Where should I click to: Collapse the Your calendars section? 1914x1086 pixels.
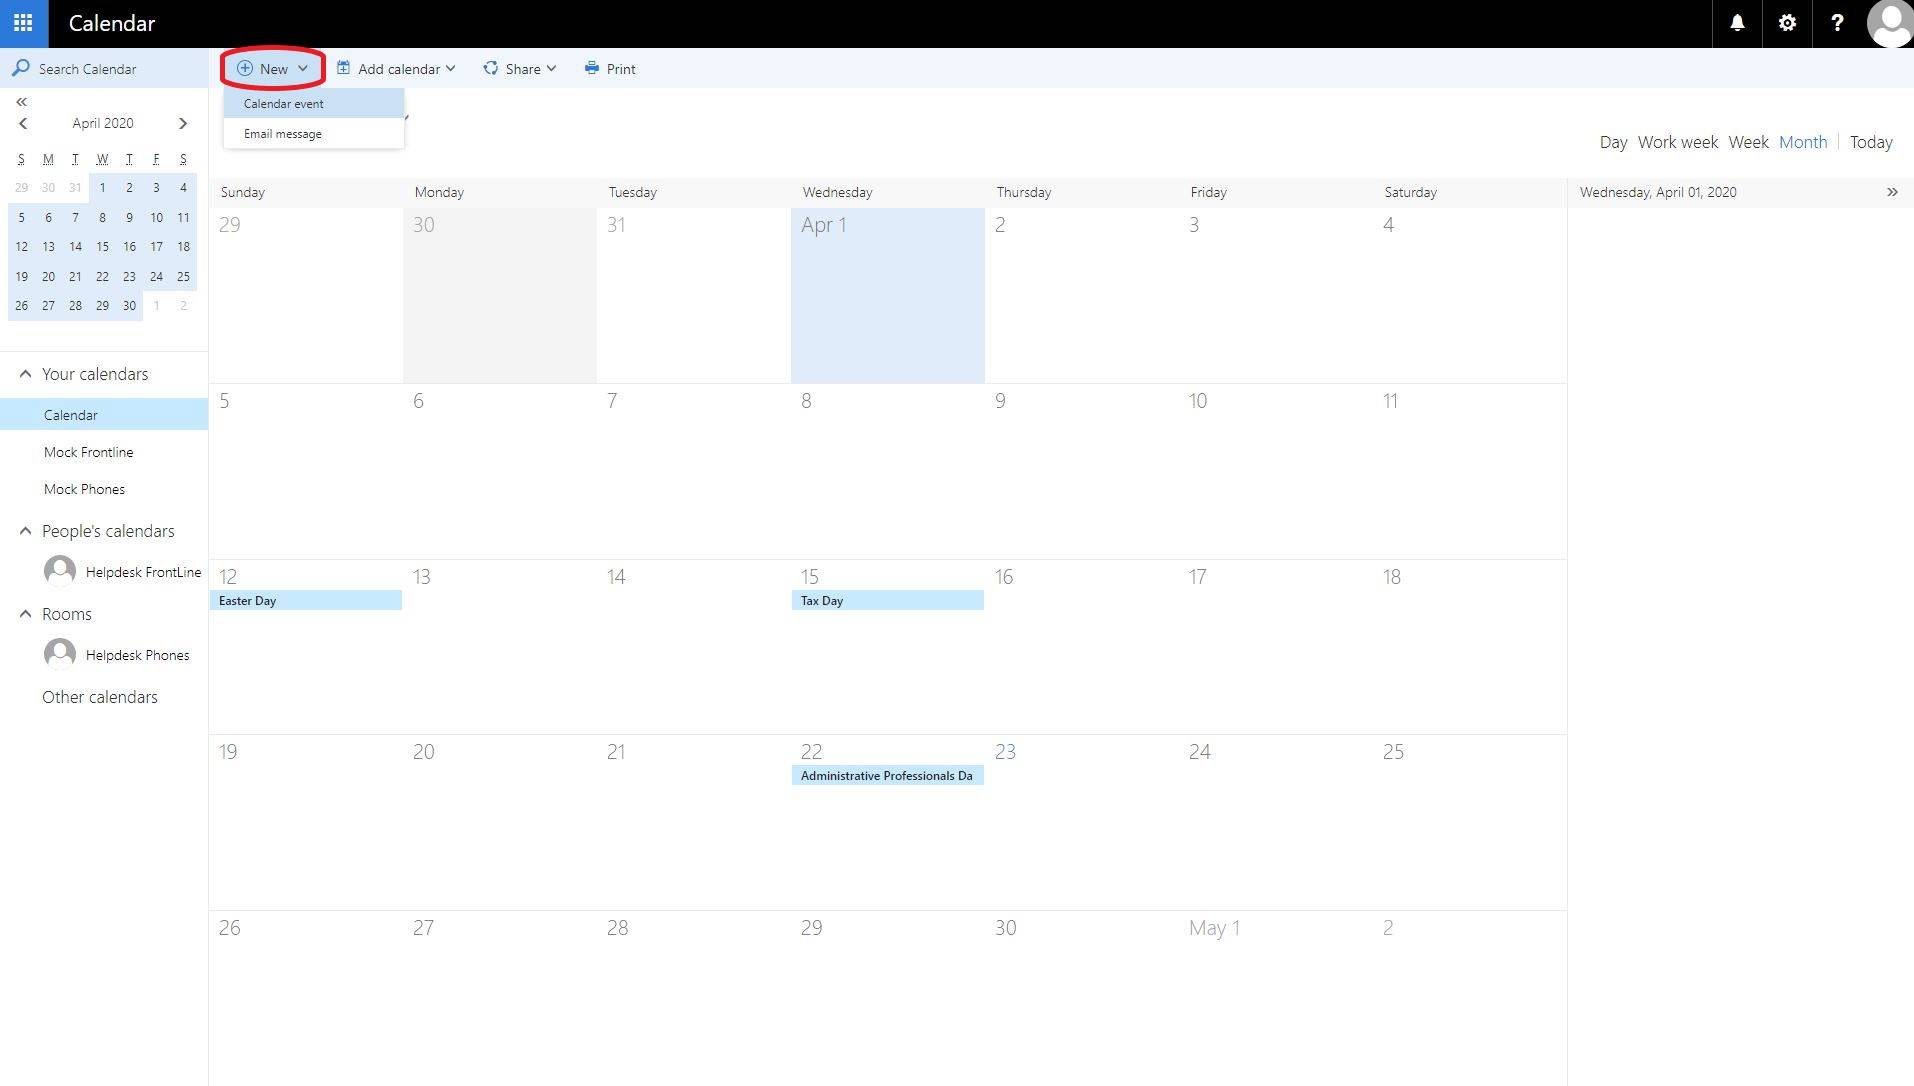(25, 374)
